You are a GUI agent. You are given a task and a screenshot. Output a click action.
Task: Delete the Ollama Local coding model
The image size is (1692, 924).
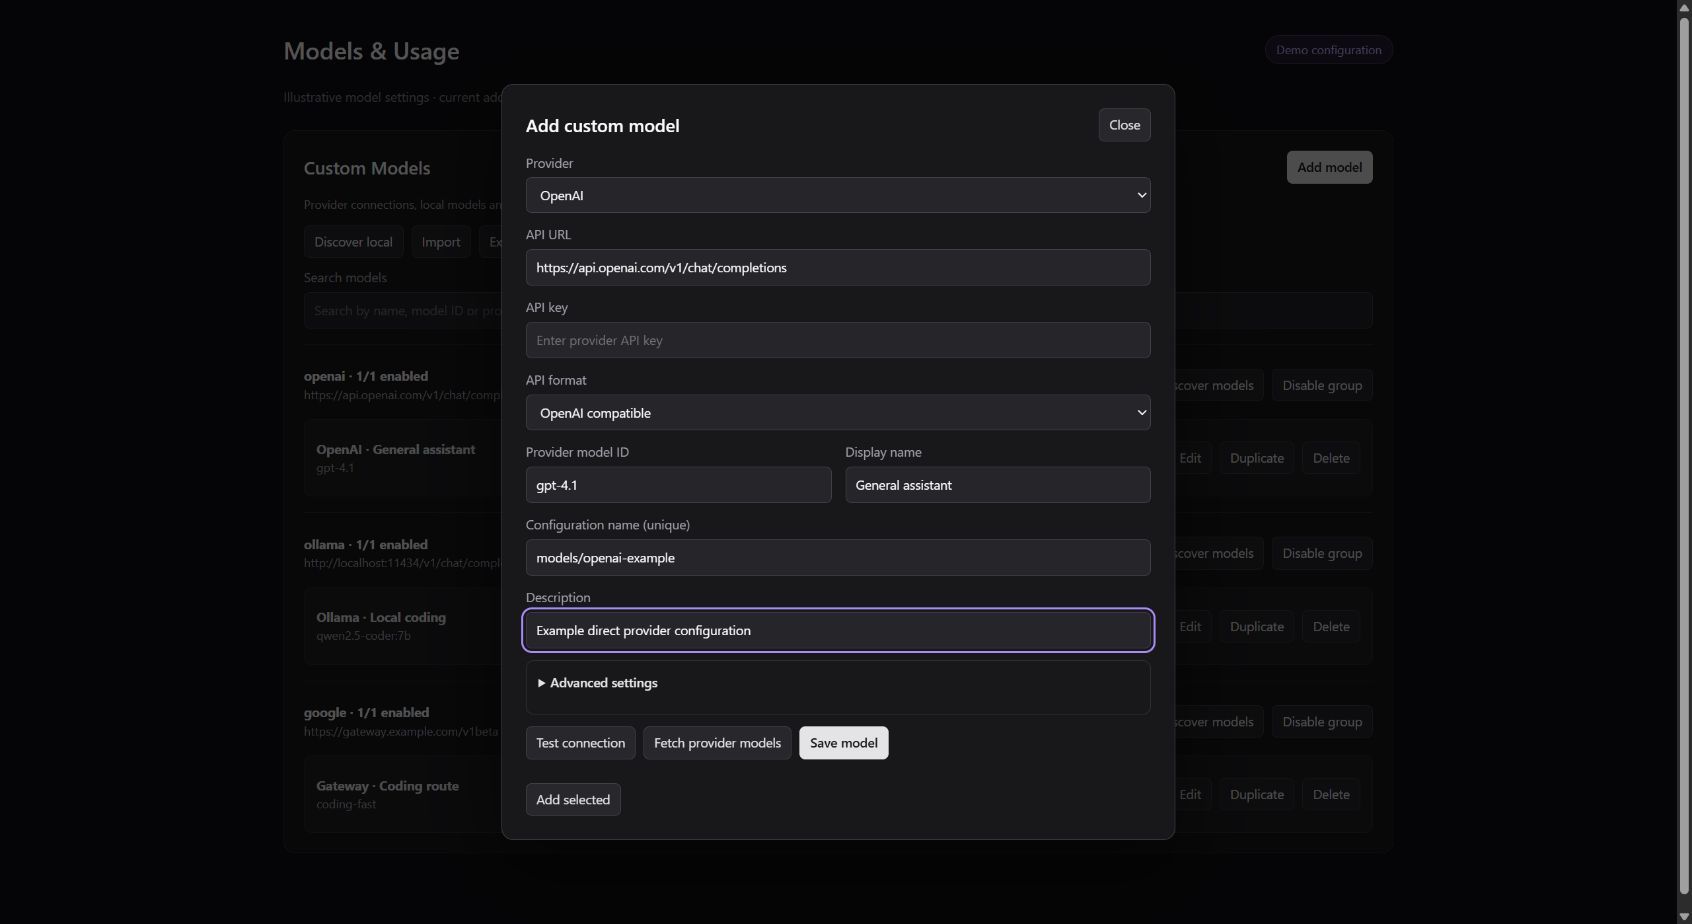(1331, 626)
